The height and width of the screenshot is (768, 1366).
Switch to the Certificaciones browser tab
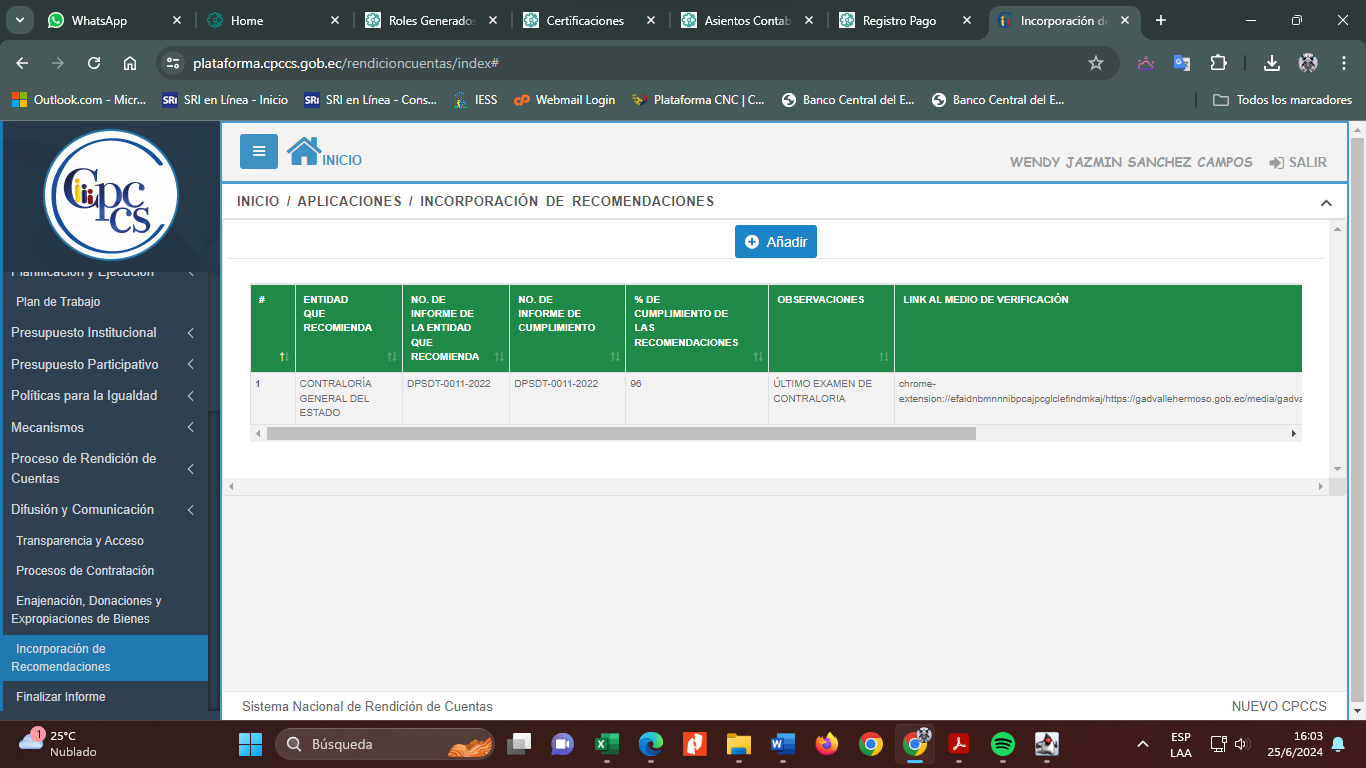tap(585, 20)
